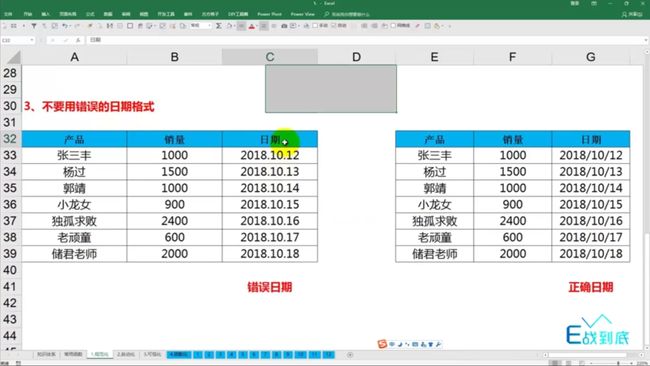This screenshot has height=366, width=650.
Task: Click the Redo arrow icon
Action: tap(77, 26)
